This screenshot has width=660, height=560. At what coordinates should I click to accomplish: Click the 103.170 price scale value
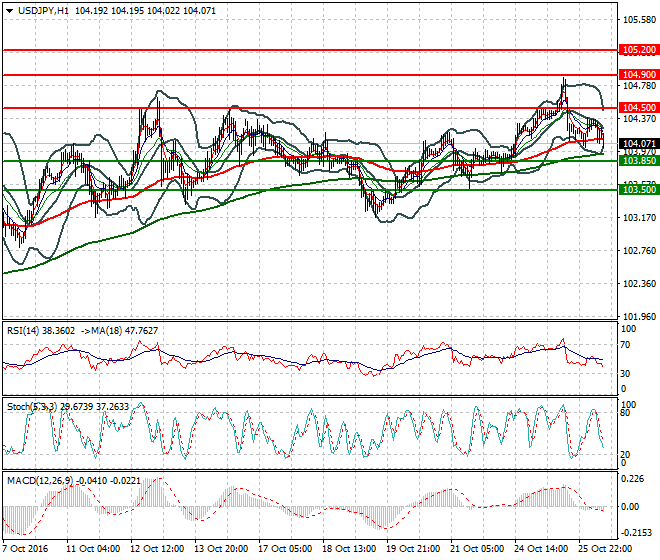639,218
